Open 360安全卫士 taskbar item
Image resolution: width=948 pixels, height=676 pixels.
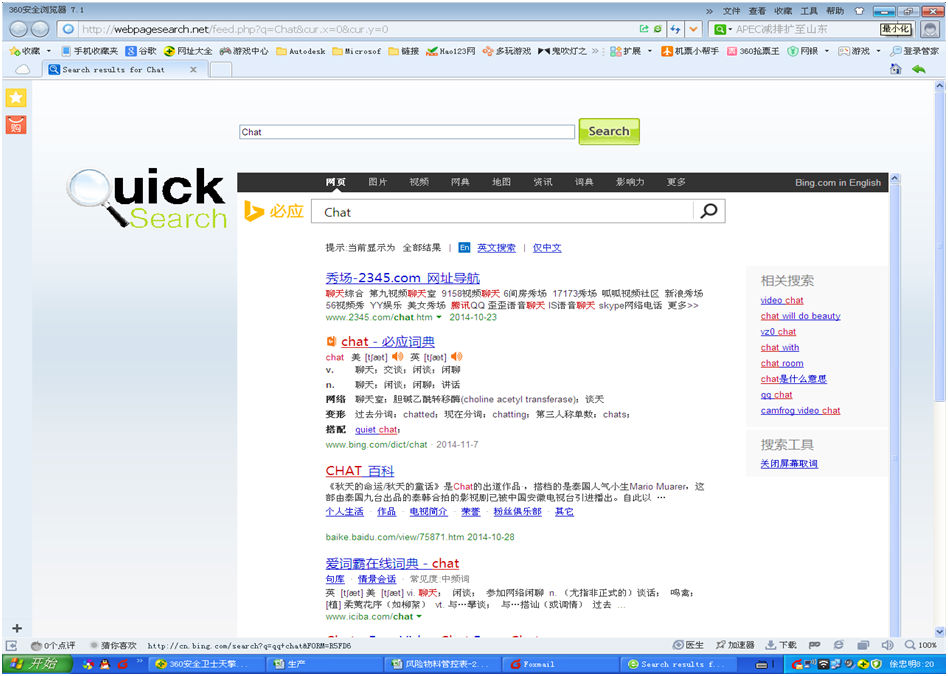[207, 664]
